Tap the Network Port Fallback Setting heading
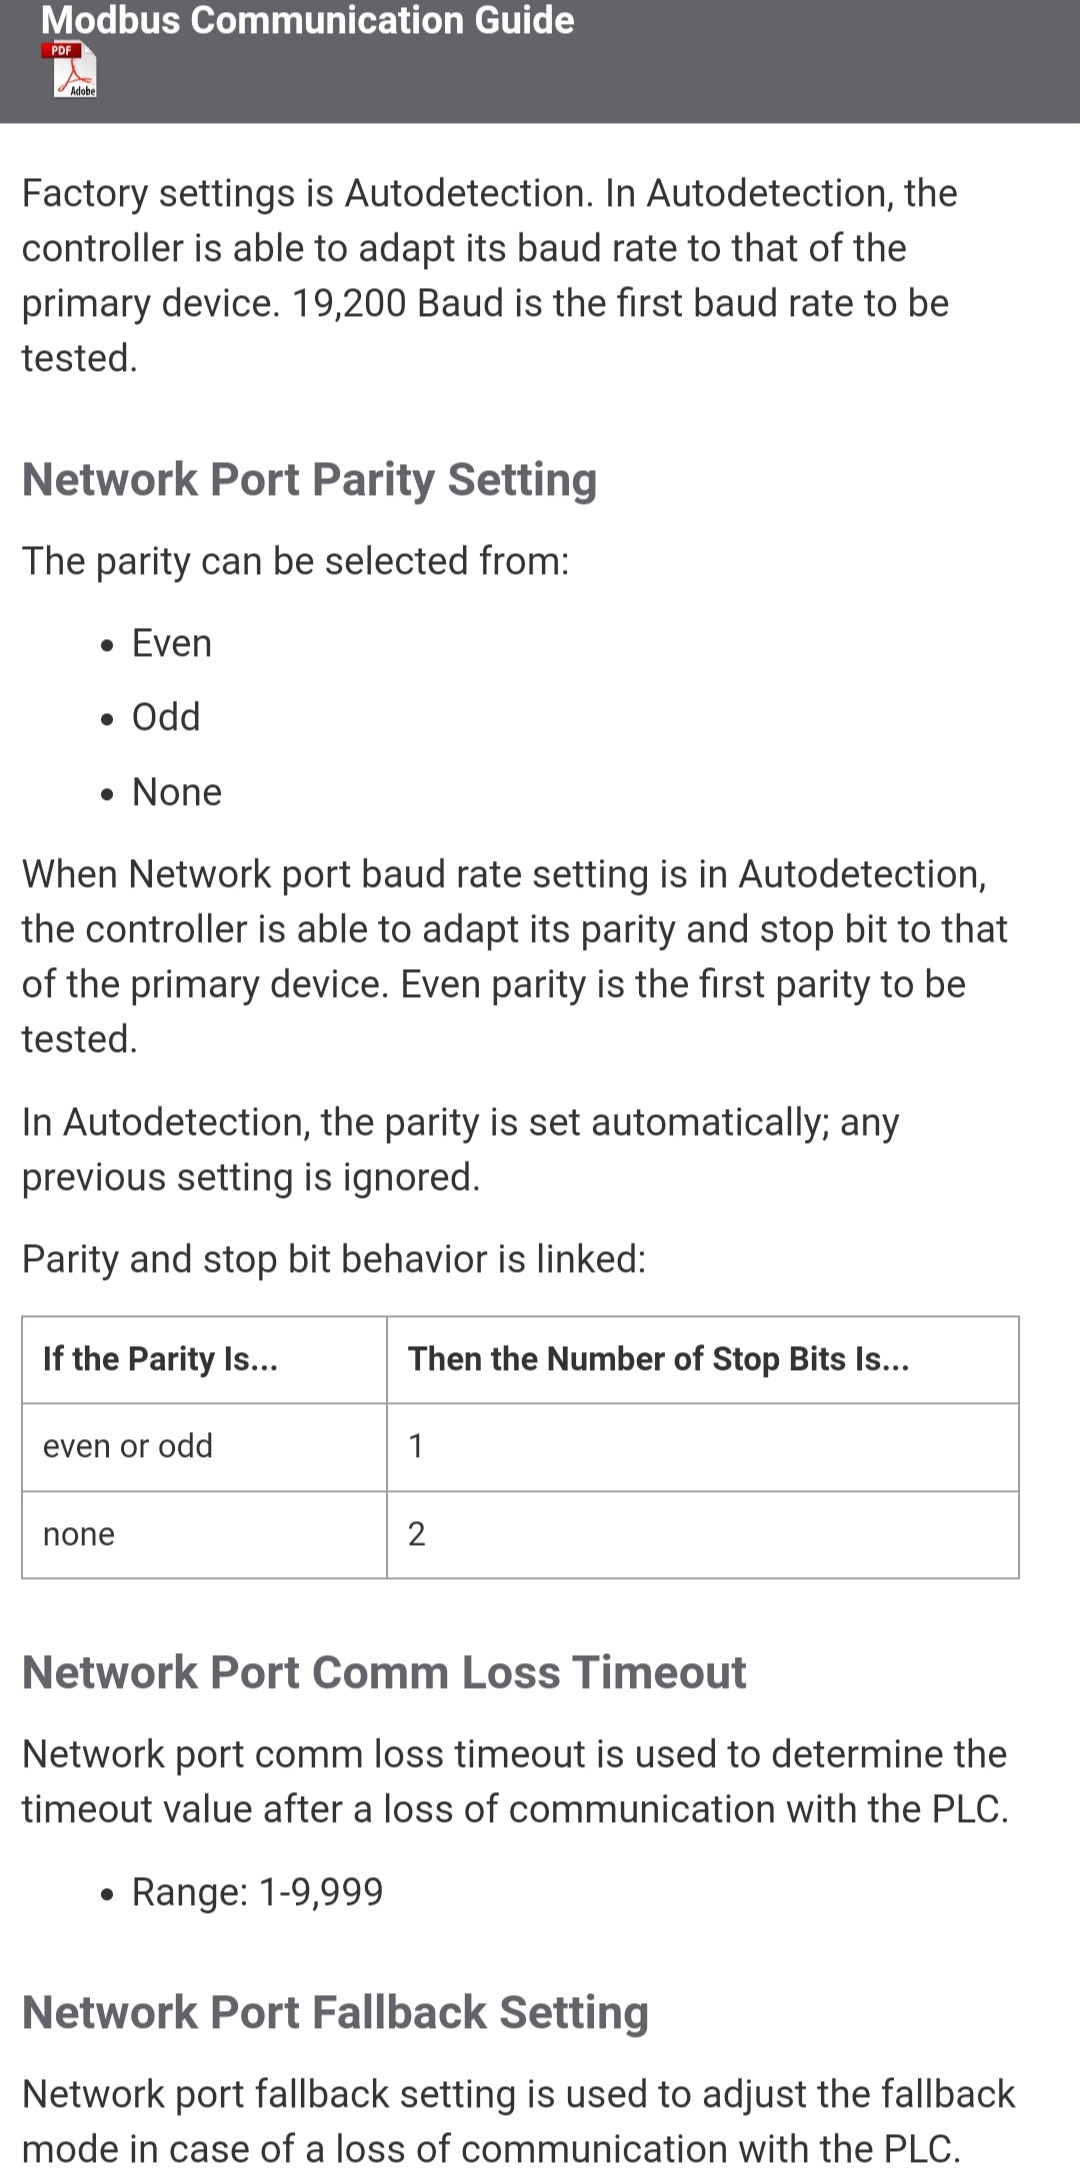 (335, 2012)
